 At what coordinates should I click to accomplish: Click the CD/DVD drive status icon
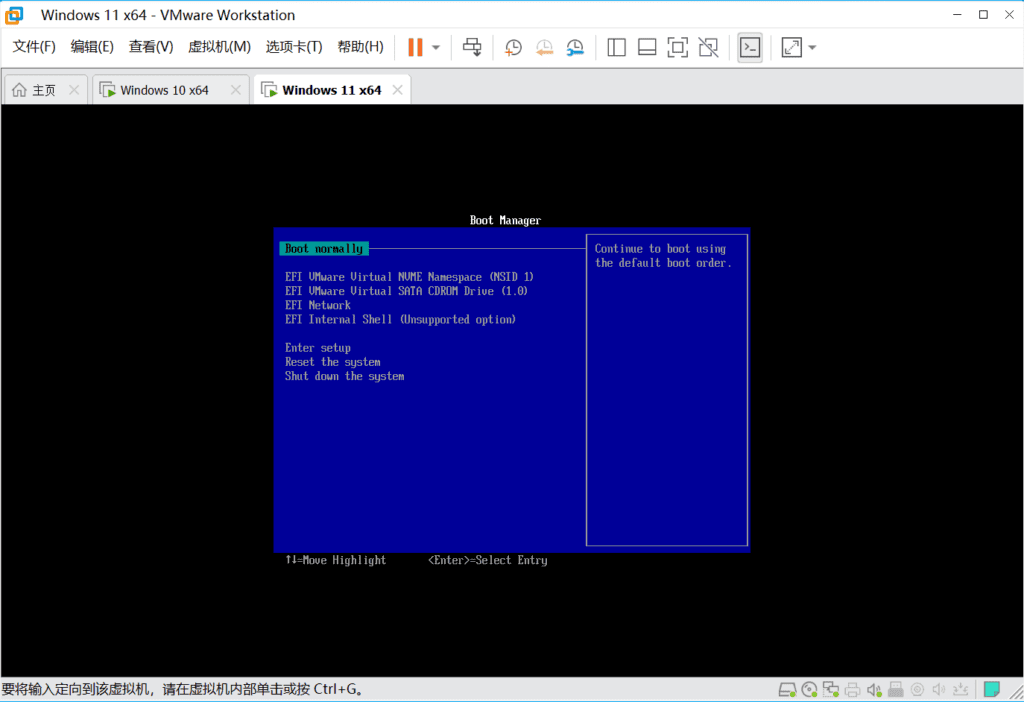click(809, 690)
